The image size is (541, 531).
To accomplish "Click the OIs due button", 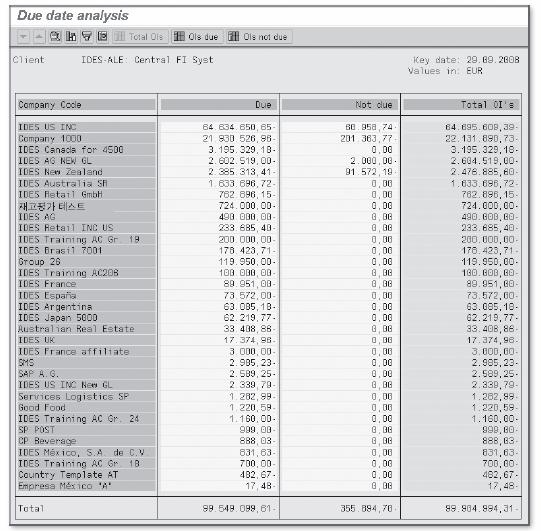I will click(x=196, y=37).
